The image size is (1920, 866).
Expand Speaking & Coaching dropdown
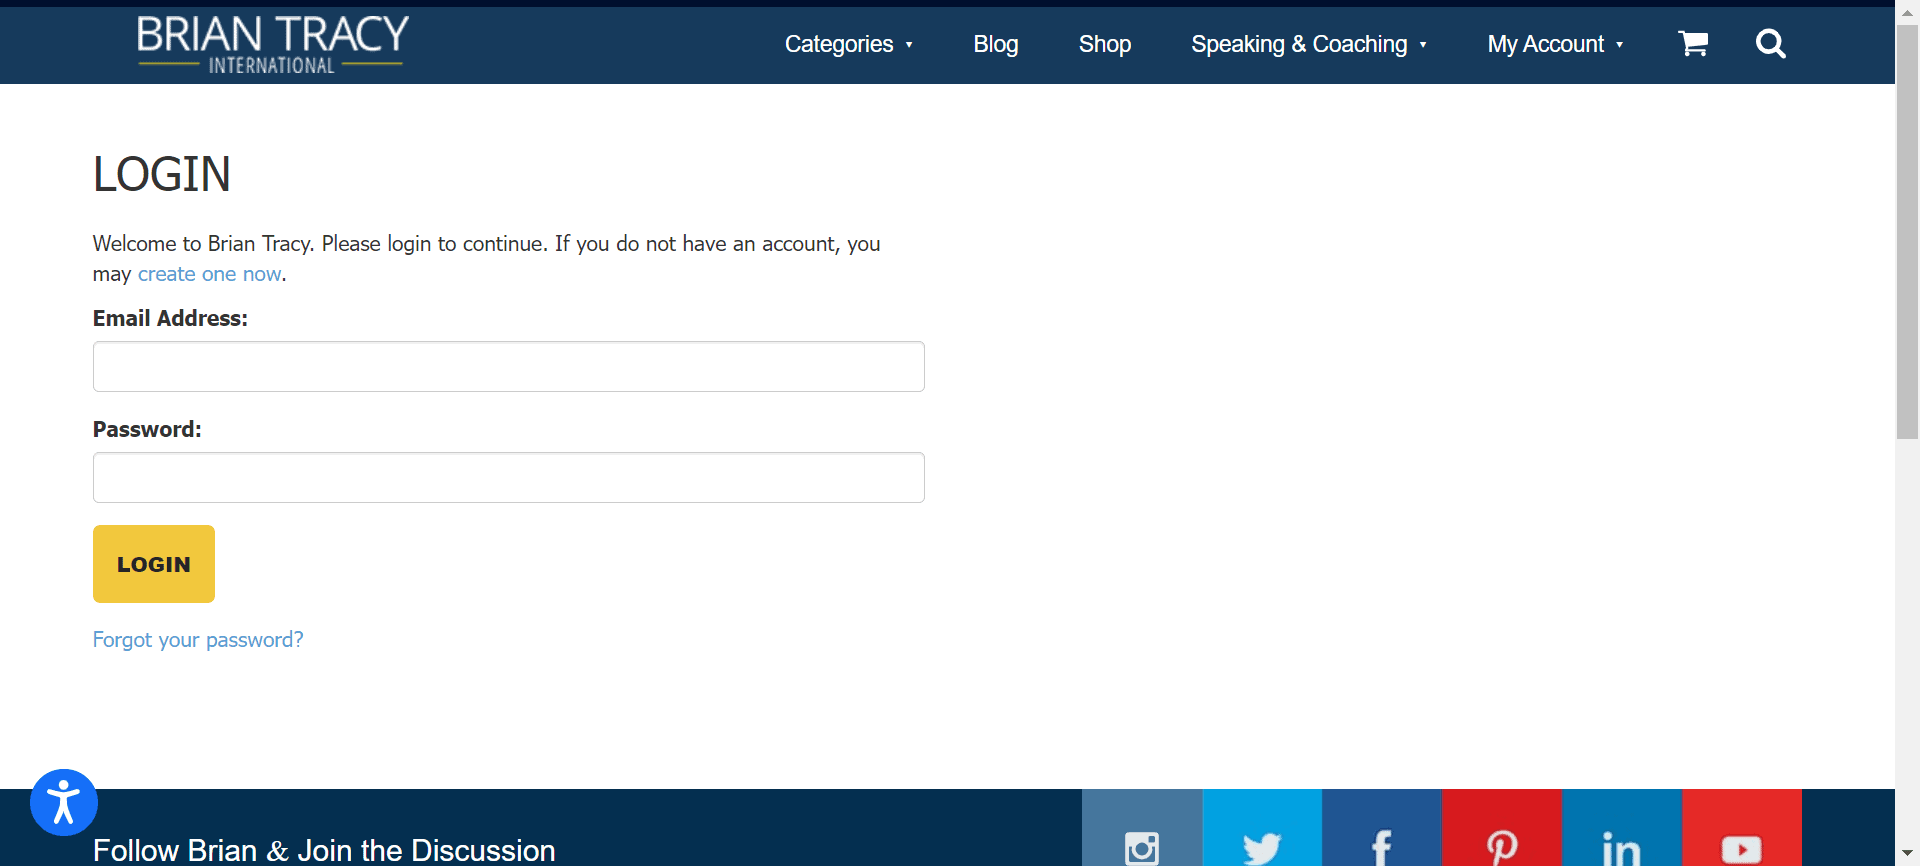click(1308, 45)
